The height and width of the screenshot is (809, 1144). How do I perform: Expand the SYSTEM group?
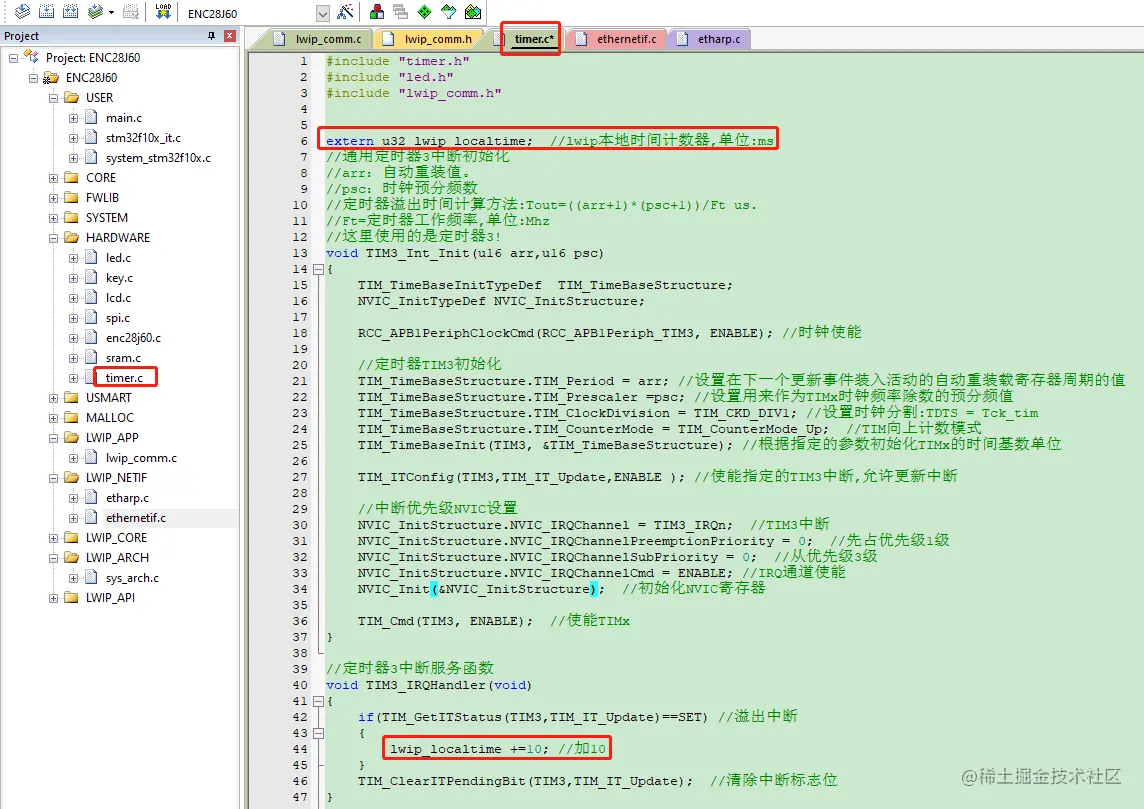click(x=53, y=218)
